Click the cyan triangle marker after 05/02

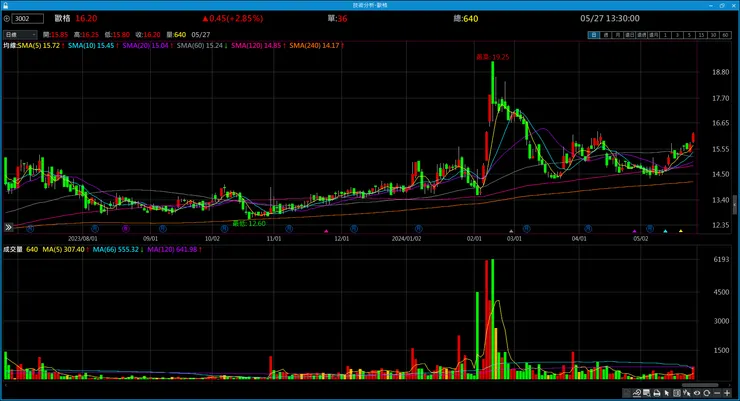point(665,231)
